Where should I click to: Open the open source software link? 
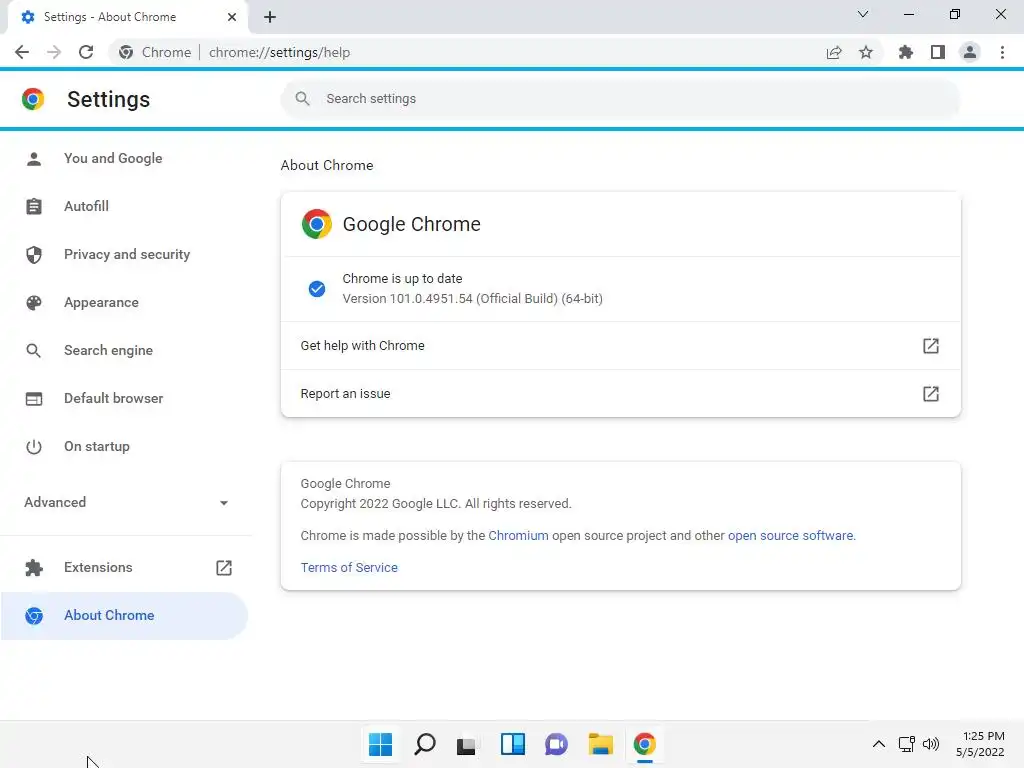tap(791, 536)
